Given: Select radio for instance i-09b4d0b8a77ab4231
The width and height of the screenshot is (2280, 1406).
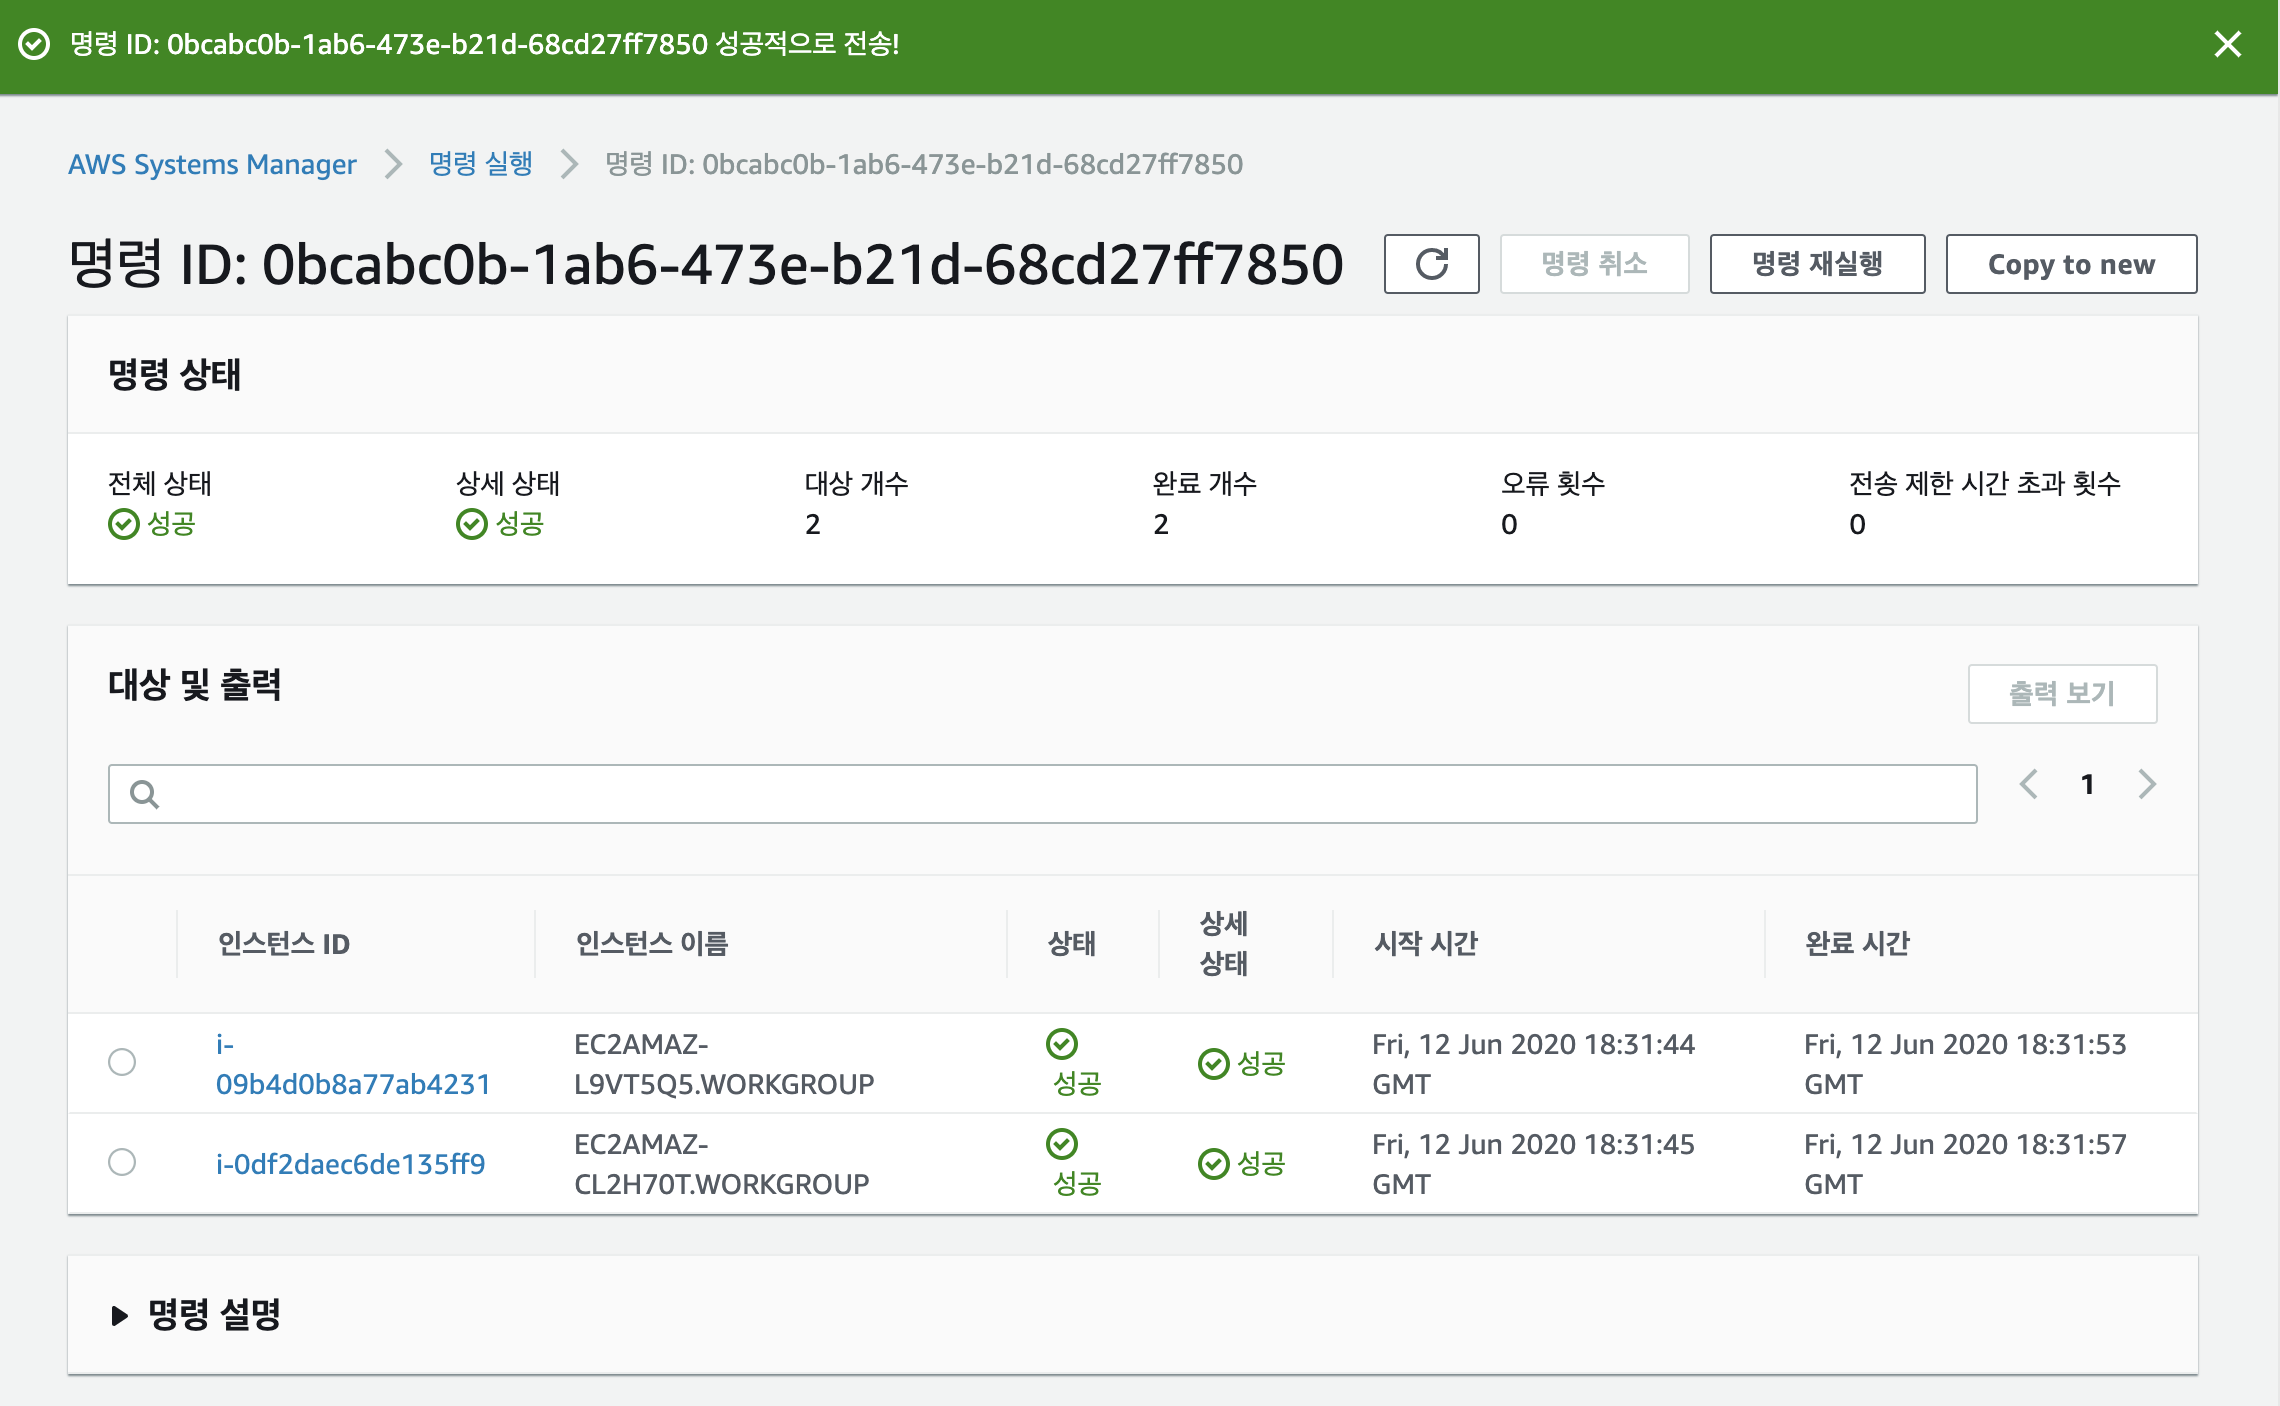Looking at the screenshot, I should pos(122,1062).
